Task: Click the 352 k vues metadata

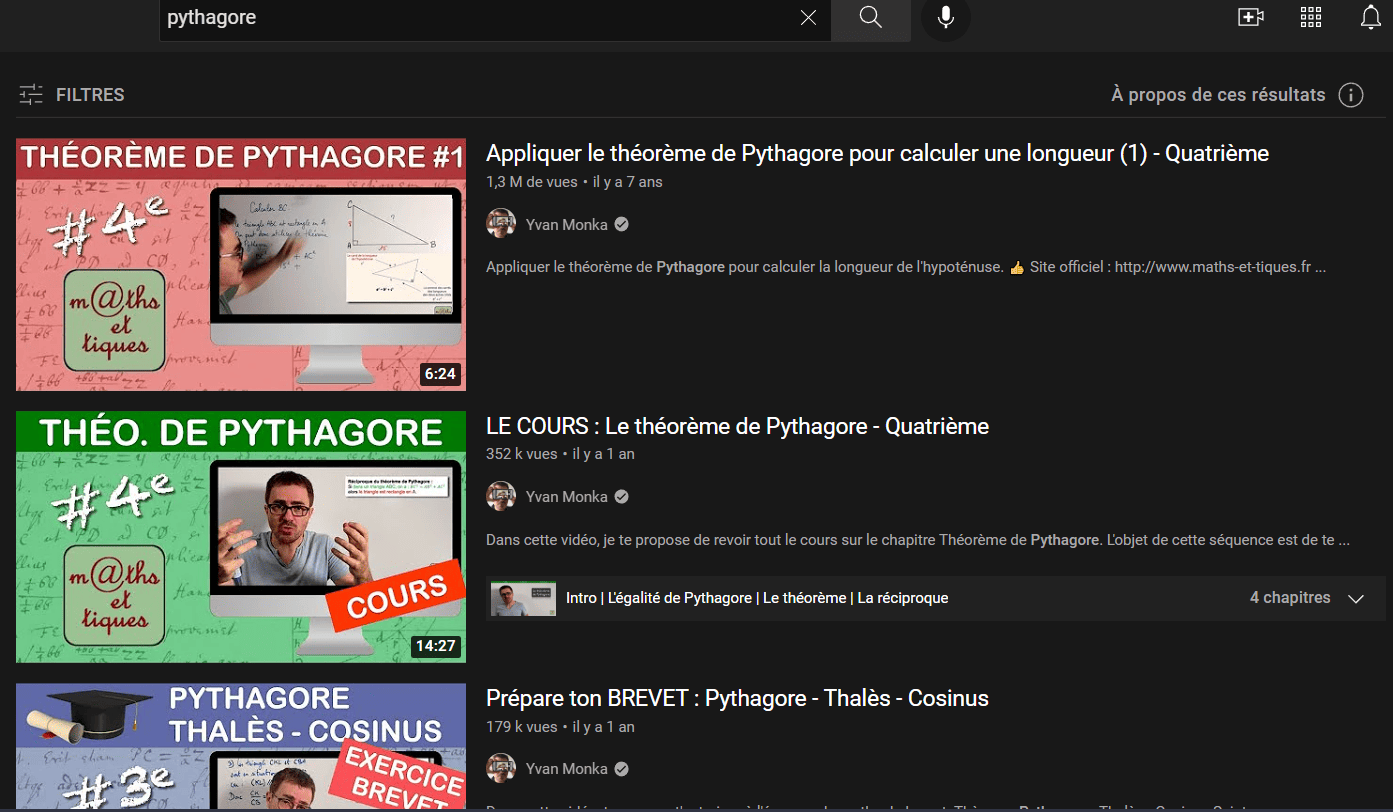Action: pyautogui.click(x=522, y=454)
